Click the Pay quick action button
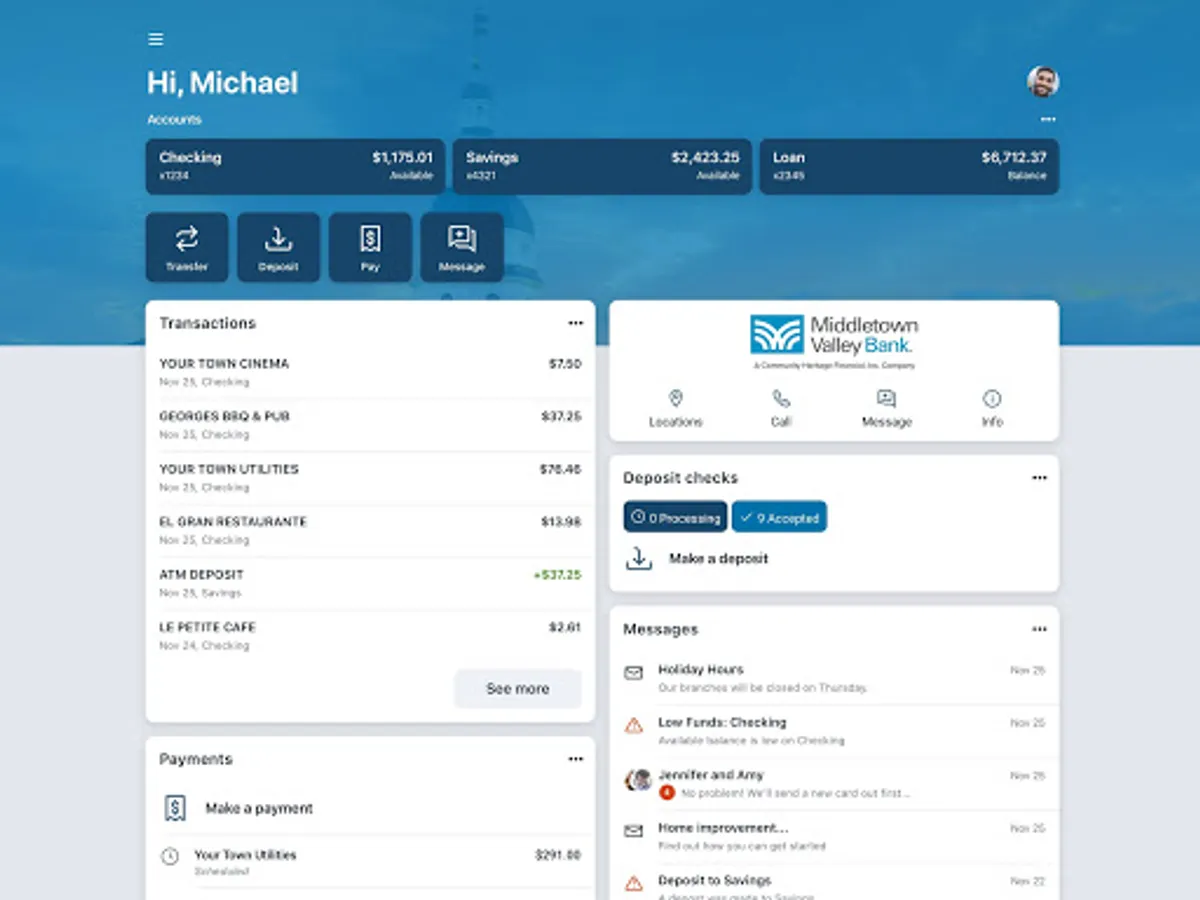This screenshot has height=900, width=1200. pyautogui.click(x=370, y=247)
